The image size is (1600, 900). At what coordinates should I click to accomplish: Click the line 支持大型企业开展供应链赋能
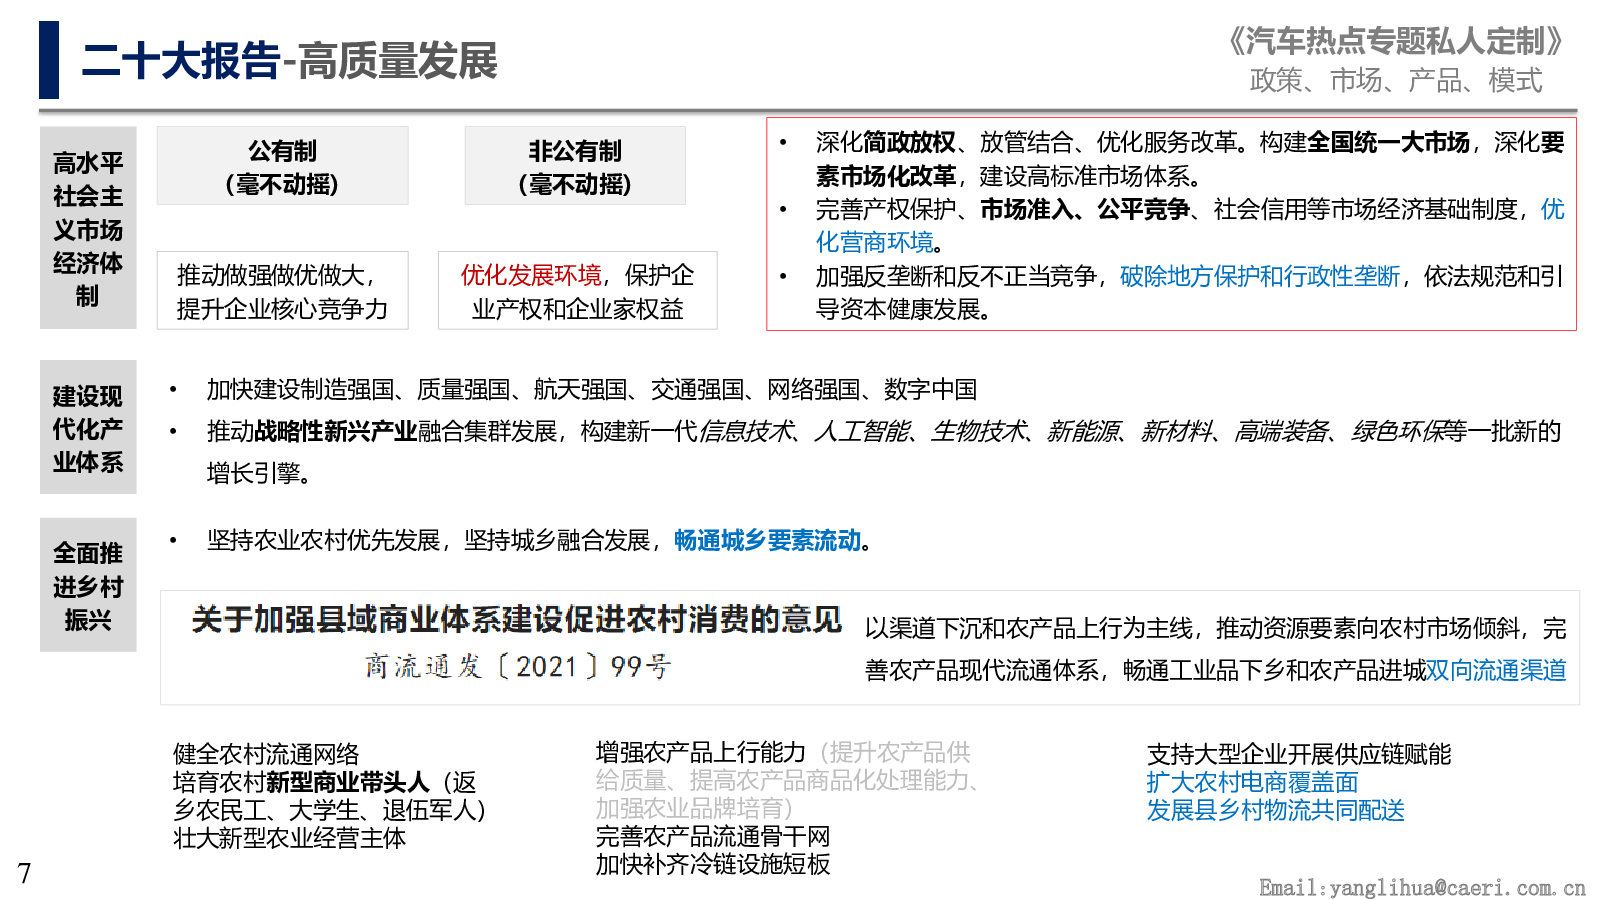pos(1299,753)
